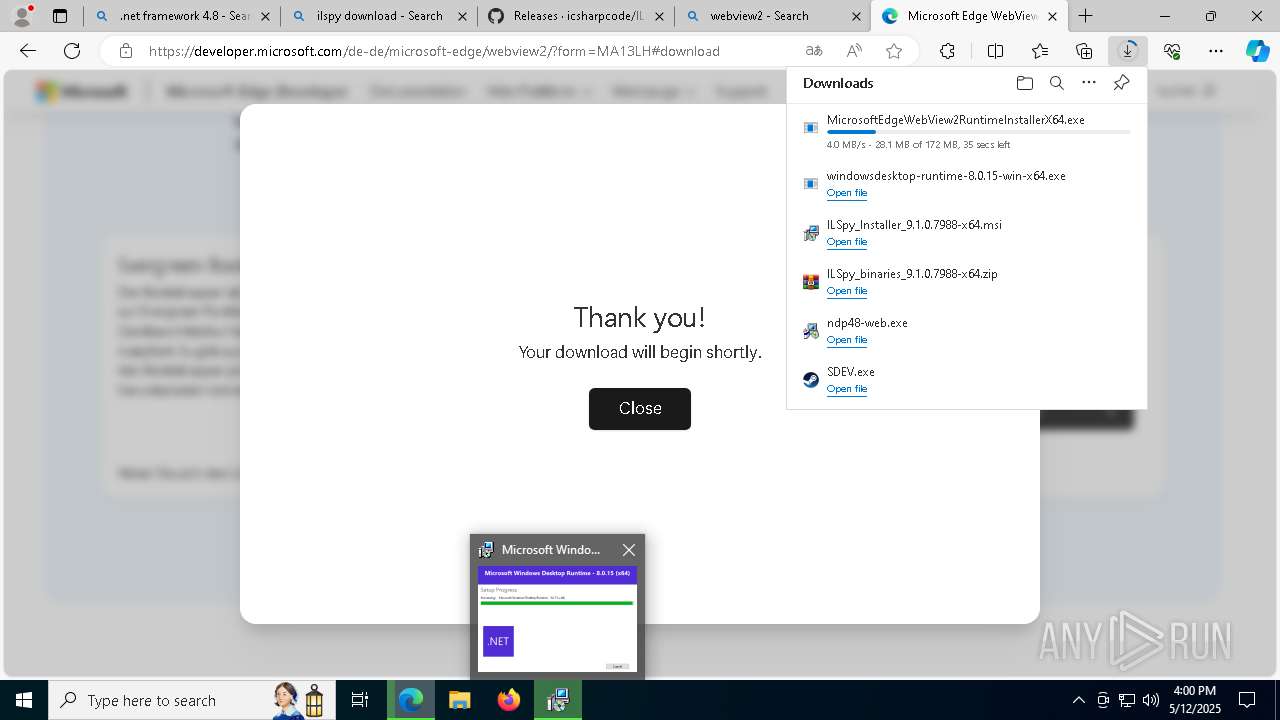Image resolution: width=1280 pixels, height=720 pixels.
Task: Click the clock showing 4:00 PM
Action: click(x=1194, y=700)
